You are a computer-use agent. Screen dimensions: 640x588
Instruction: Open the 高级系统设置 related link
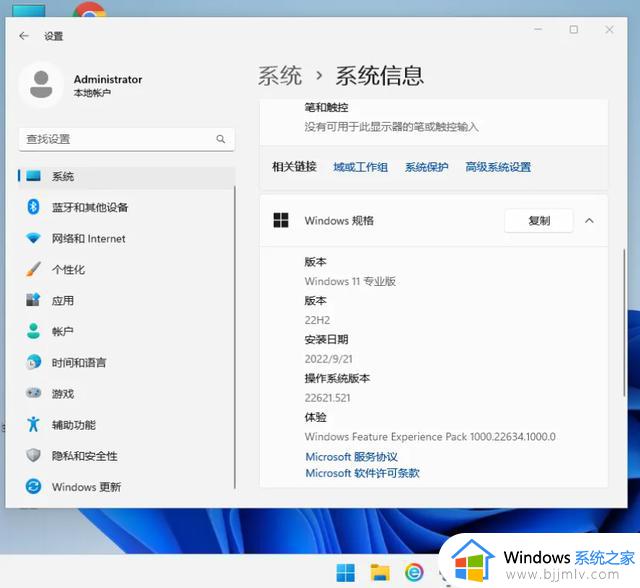pyautogui.click(x=498, y=167)
